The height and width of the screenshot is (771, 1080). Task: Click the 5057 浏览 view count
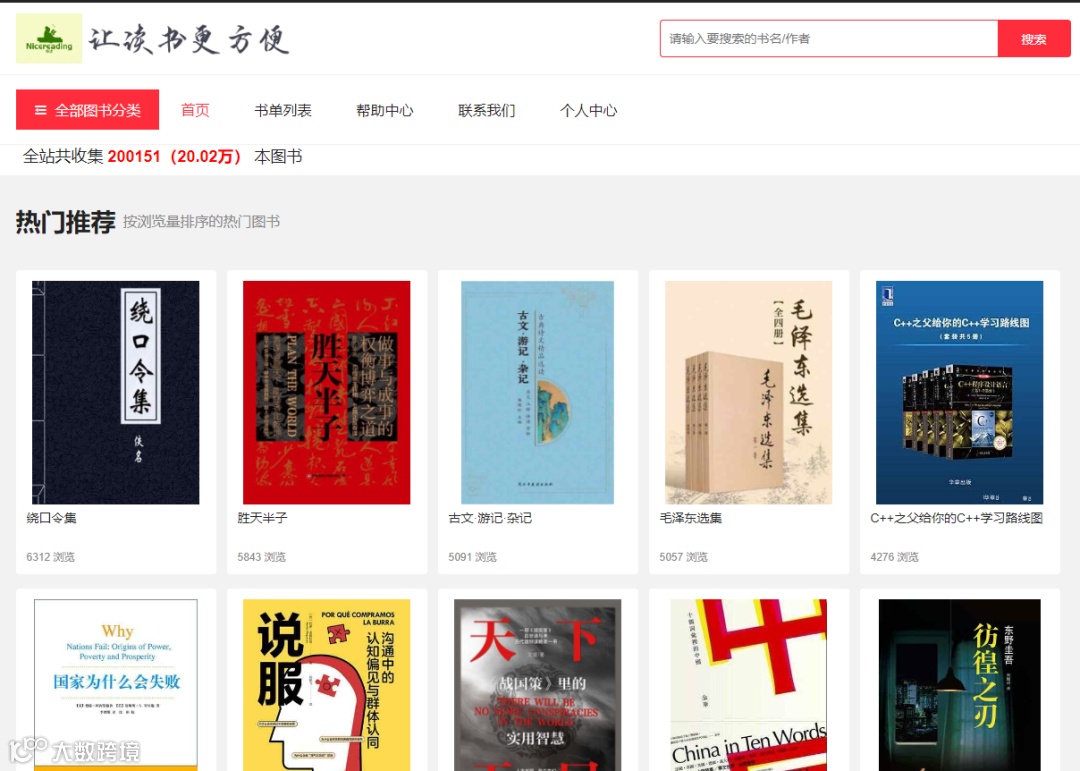[683, 557]
